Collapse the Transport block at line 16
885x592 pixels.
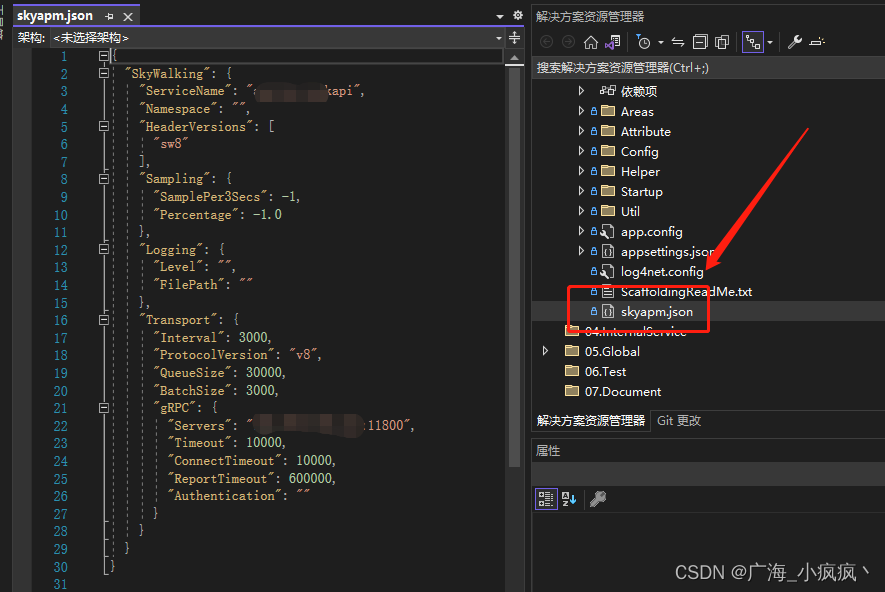104,320
